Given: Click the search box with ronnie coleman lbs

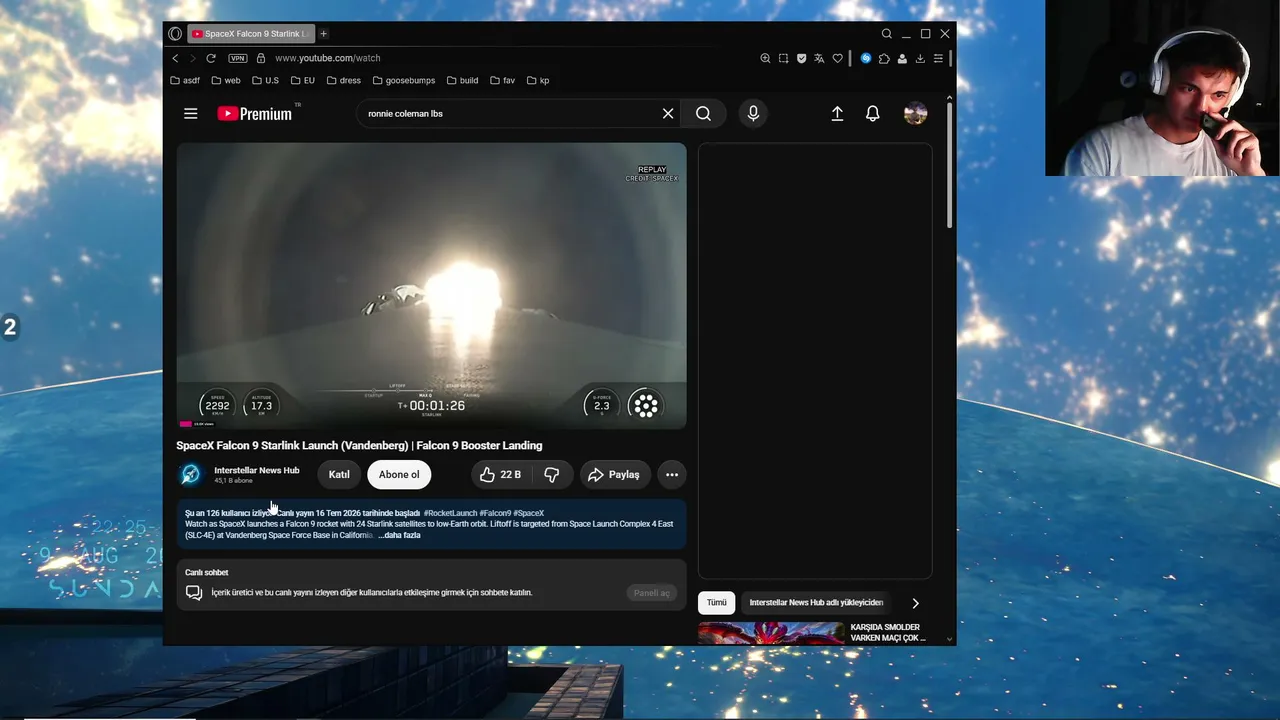Looking at the screenshot, I should tap(510, 114).
